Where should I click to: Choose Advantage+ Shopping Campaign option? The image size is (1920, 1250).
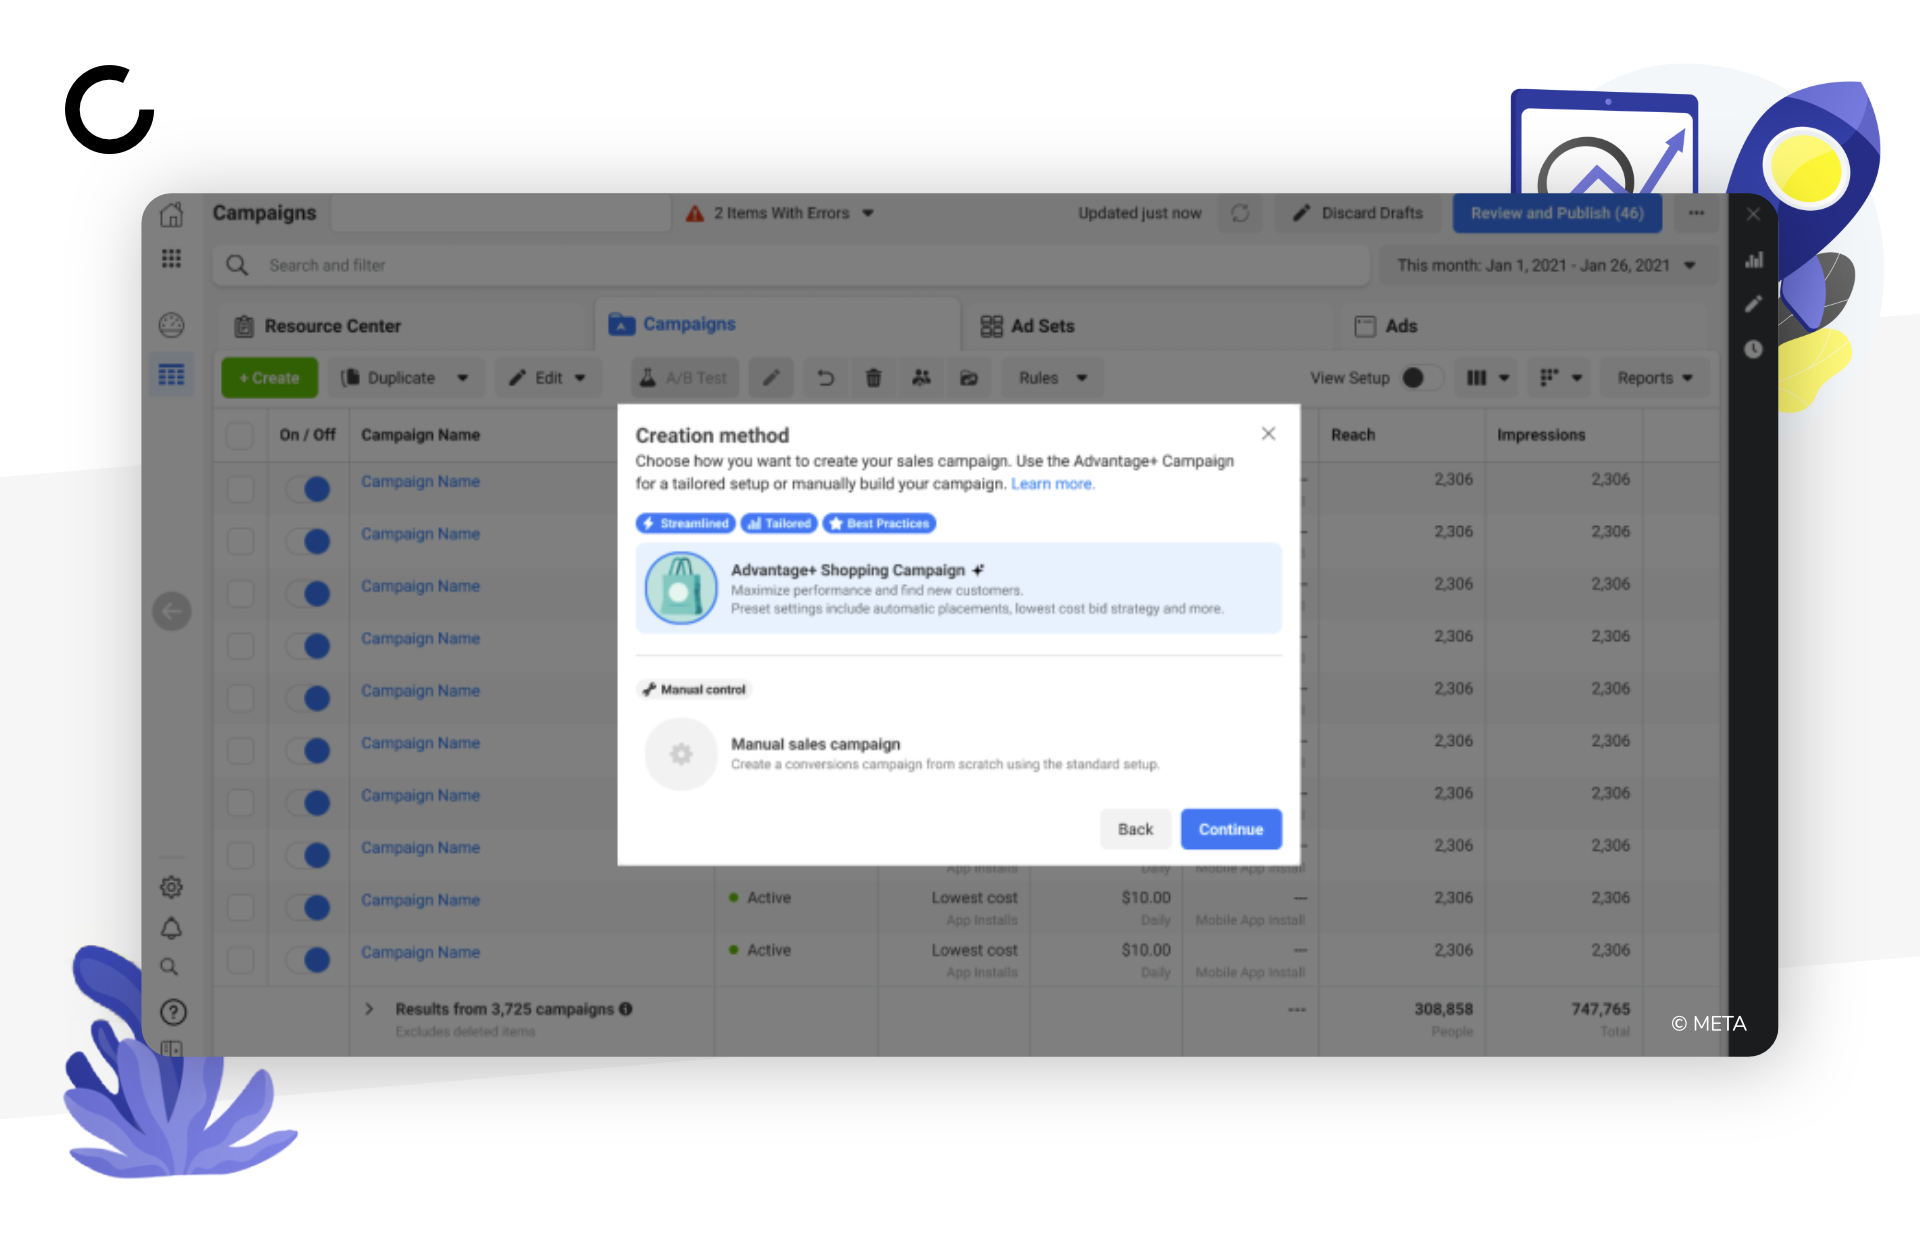tap(958, 588)
